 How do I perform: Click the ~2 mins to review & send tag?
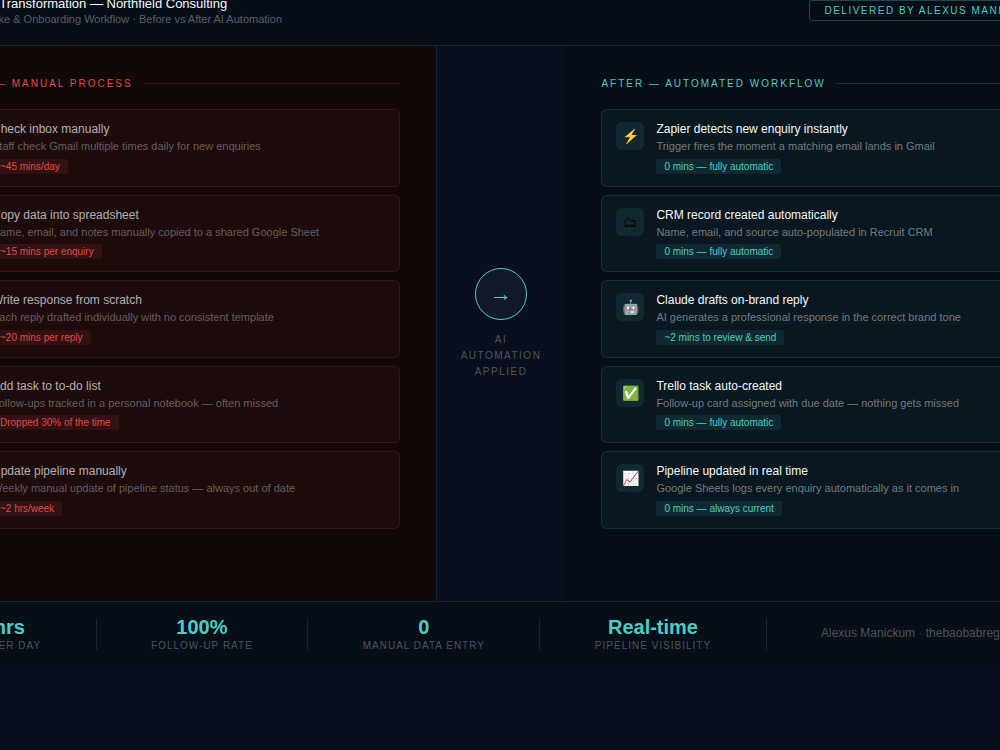(x=720, y=337)
